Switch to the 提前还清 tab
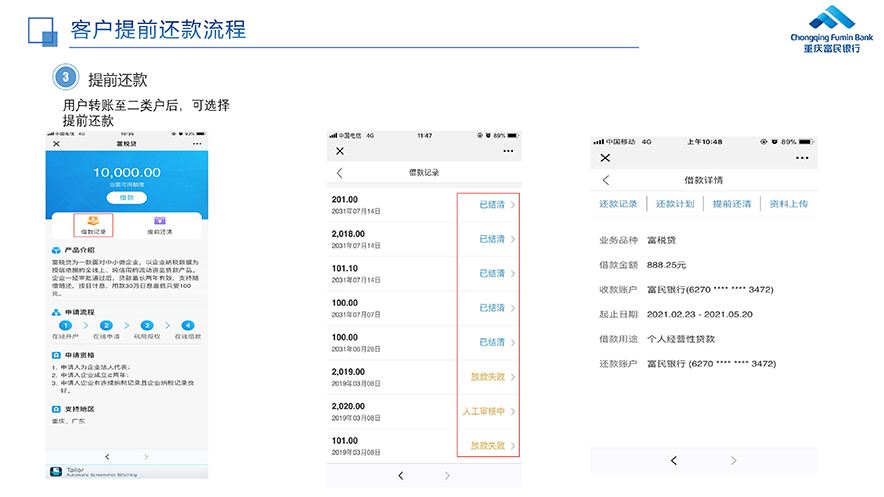 pos(732,204)
